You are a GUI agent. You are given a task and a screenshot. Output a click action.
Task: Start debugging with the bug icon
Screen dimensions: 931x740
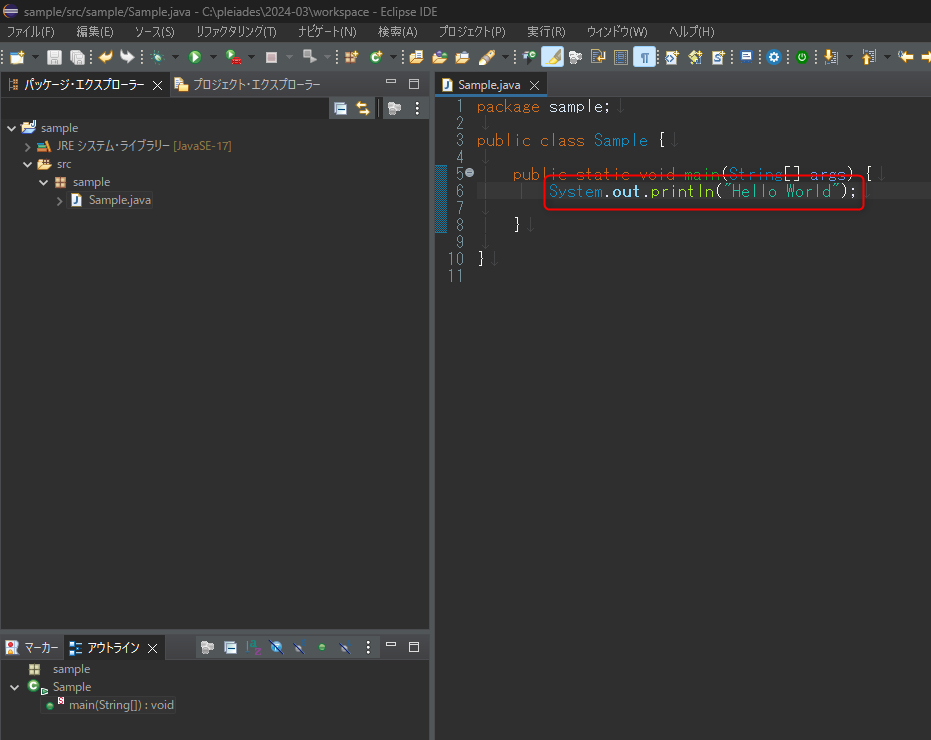click(x=157, y=57)
